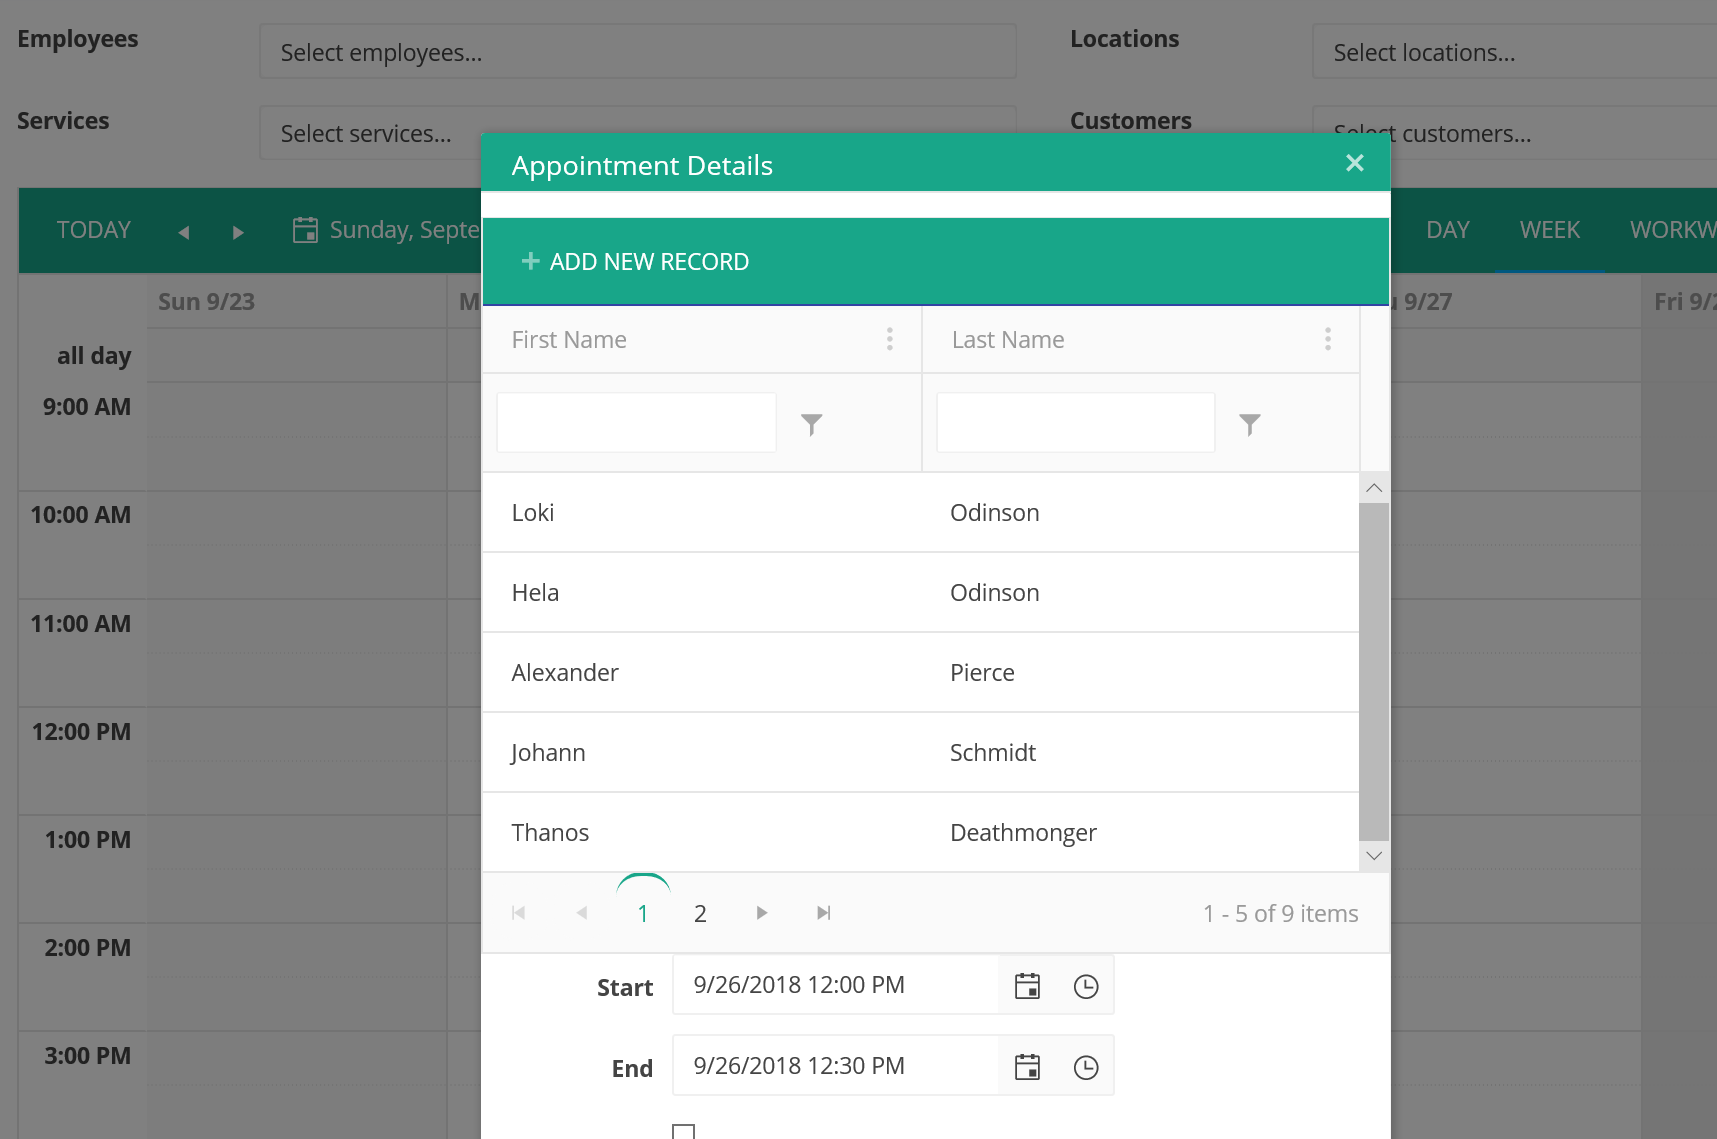The height and width of the screenshot is (1139, 1717).
Task: Apply the Last Name column filter funnel
Action: tap(1249, 423)
